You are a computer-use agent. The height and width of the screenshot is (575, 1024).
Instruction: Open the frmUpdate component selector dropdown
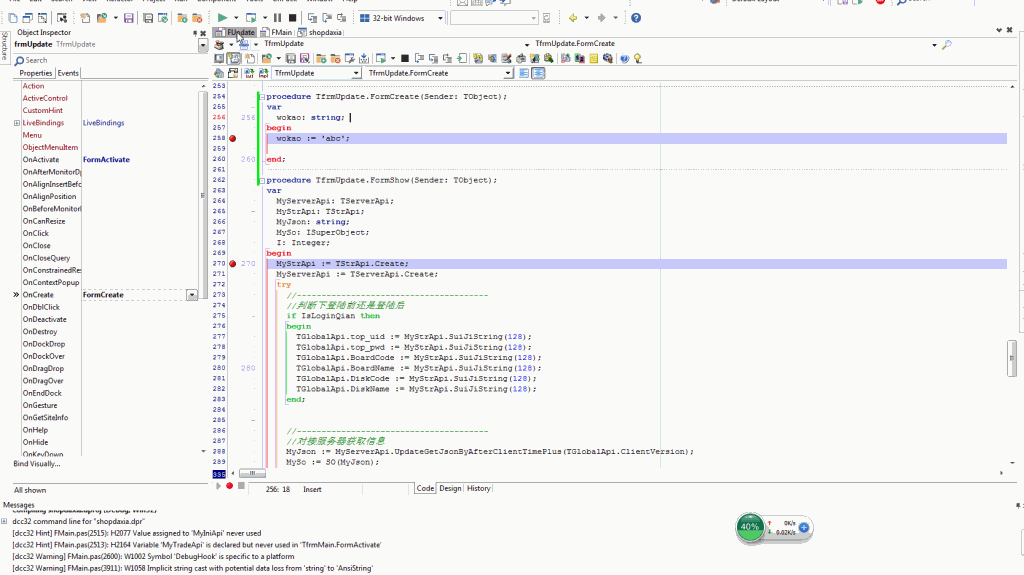pos(203,45)
